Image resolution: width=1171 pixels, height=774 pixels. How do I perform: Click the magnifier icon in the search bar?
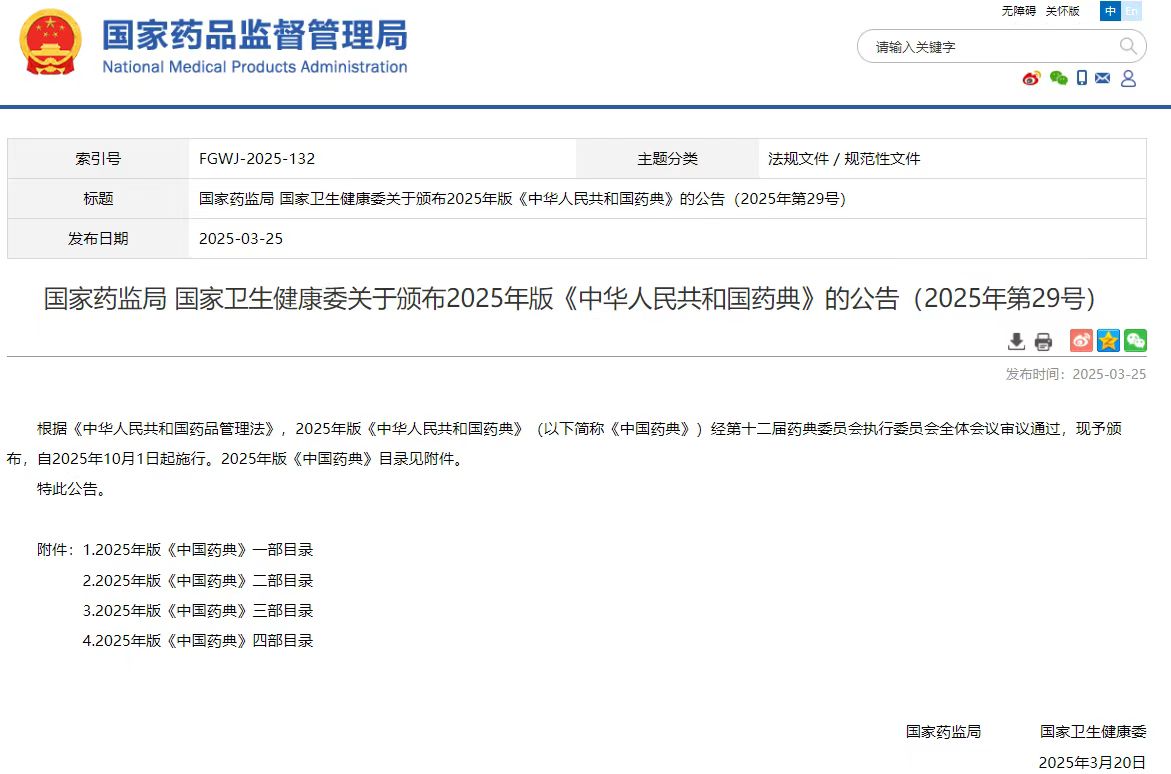(x=1127, y=46)
